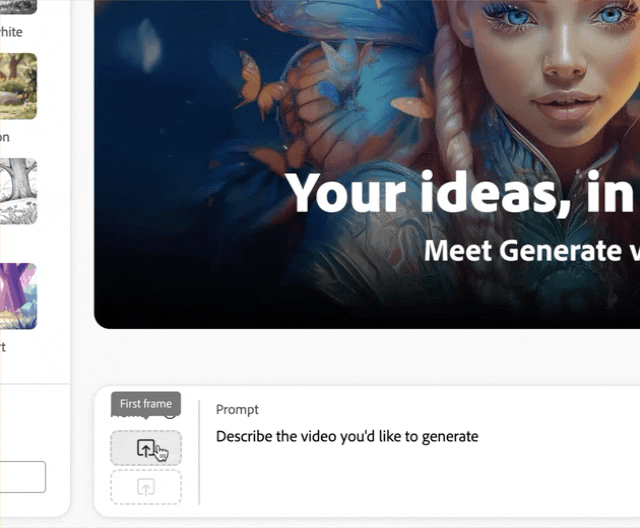The width and height of the screenshot is (640, 528).
Task: Select the pencil sketch tree style thumbnail
Action: tap(18, 191)
